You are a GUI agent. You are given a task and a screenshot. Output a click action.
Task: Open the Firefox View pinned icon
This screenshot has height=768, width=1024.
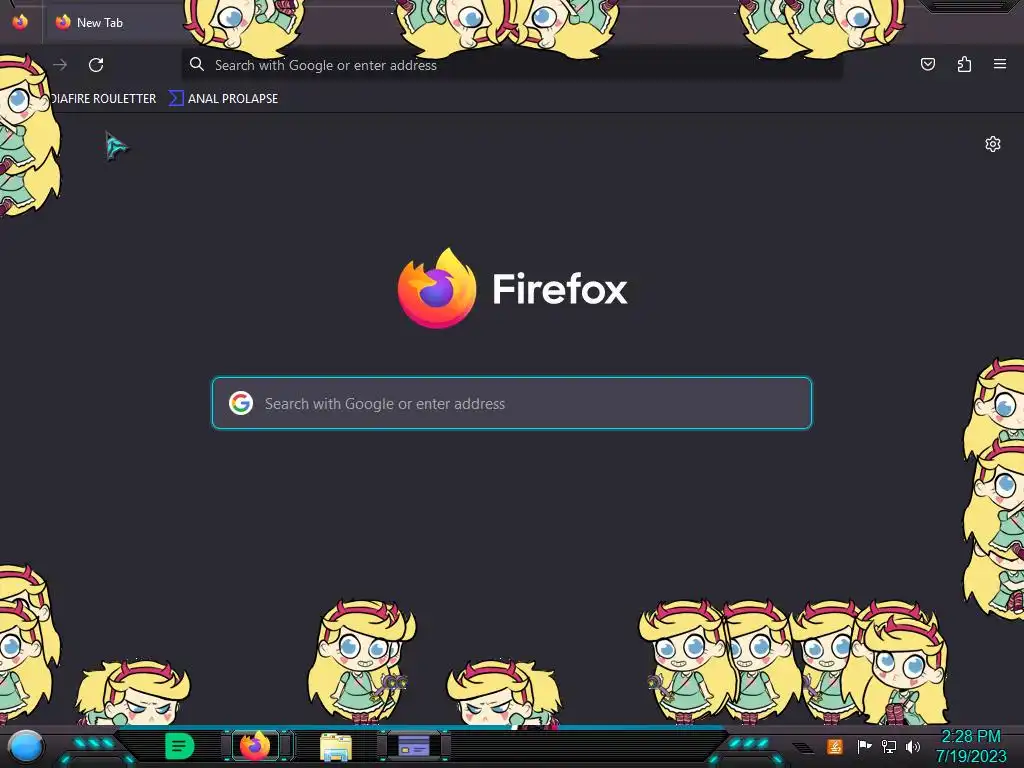point(20,22)
